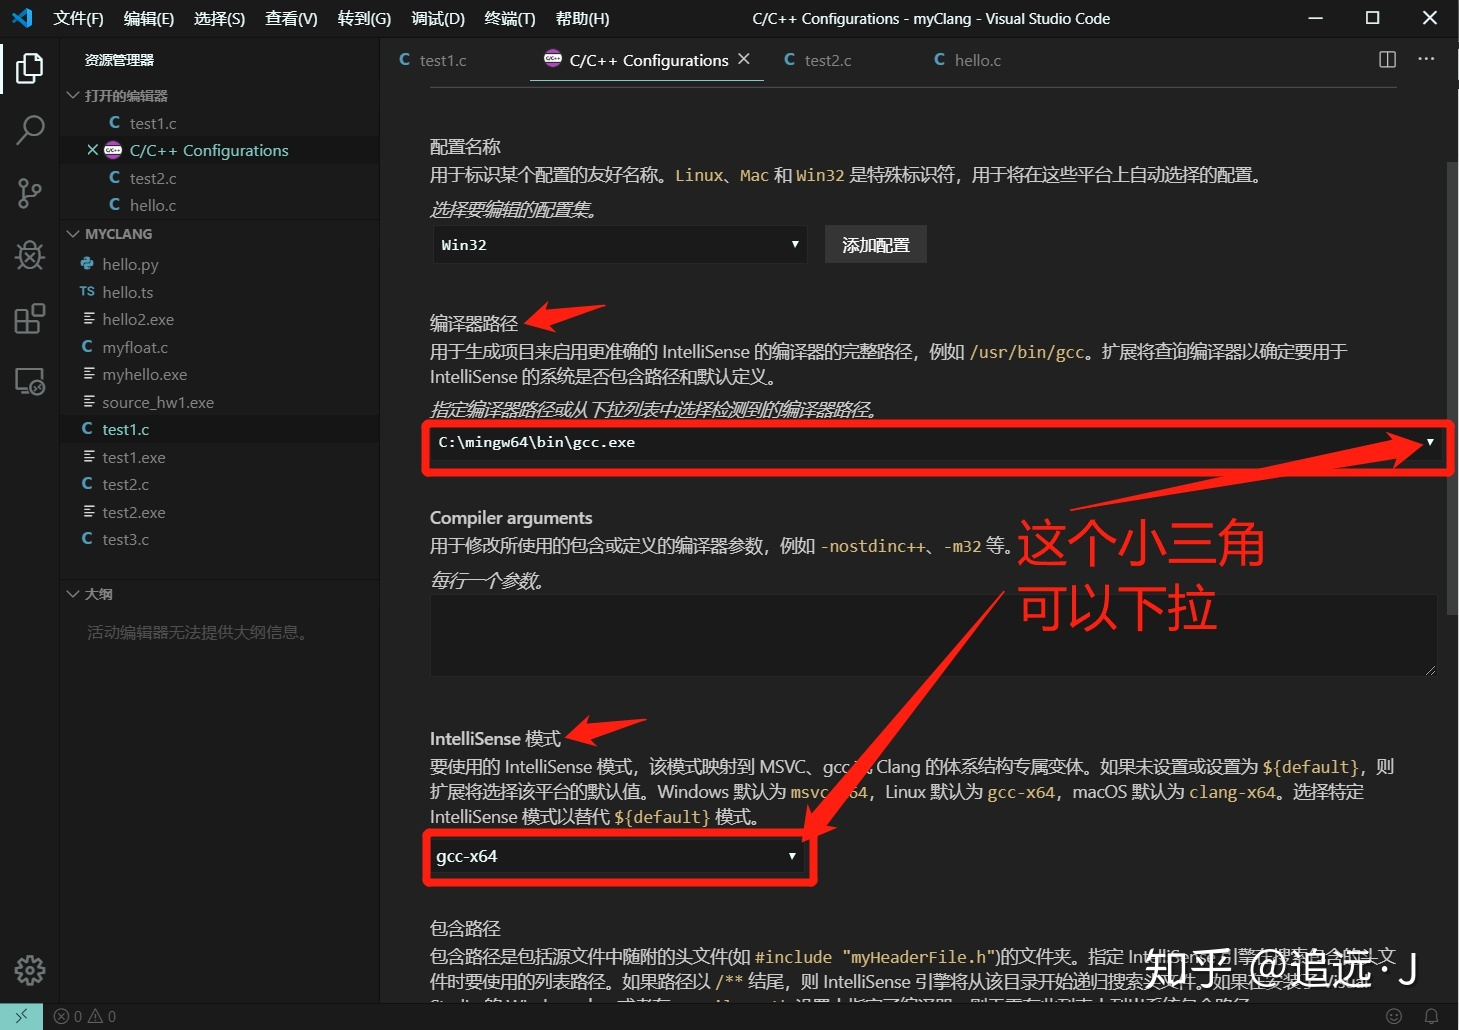The width and height of the screenshot is (1459, 1030).
Task: Open the Remote Explorer icon
Action: coord(30,381)
